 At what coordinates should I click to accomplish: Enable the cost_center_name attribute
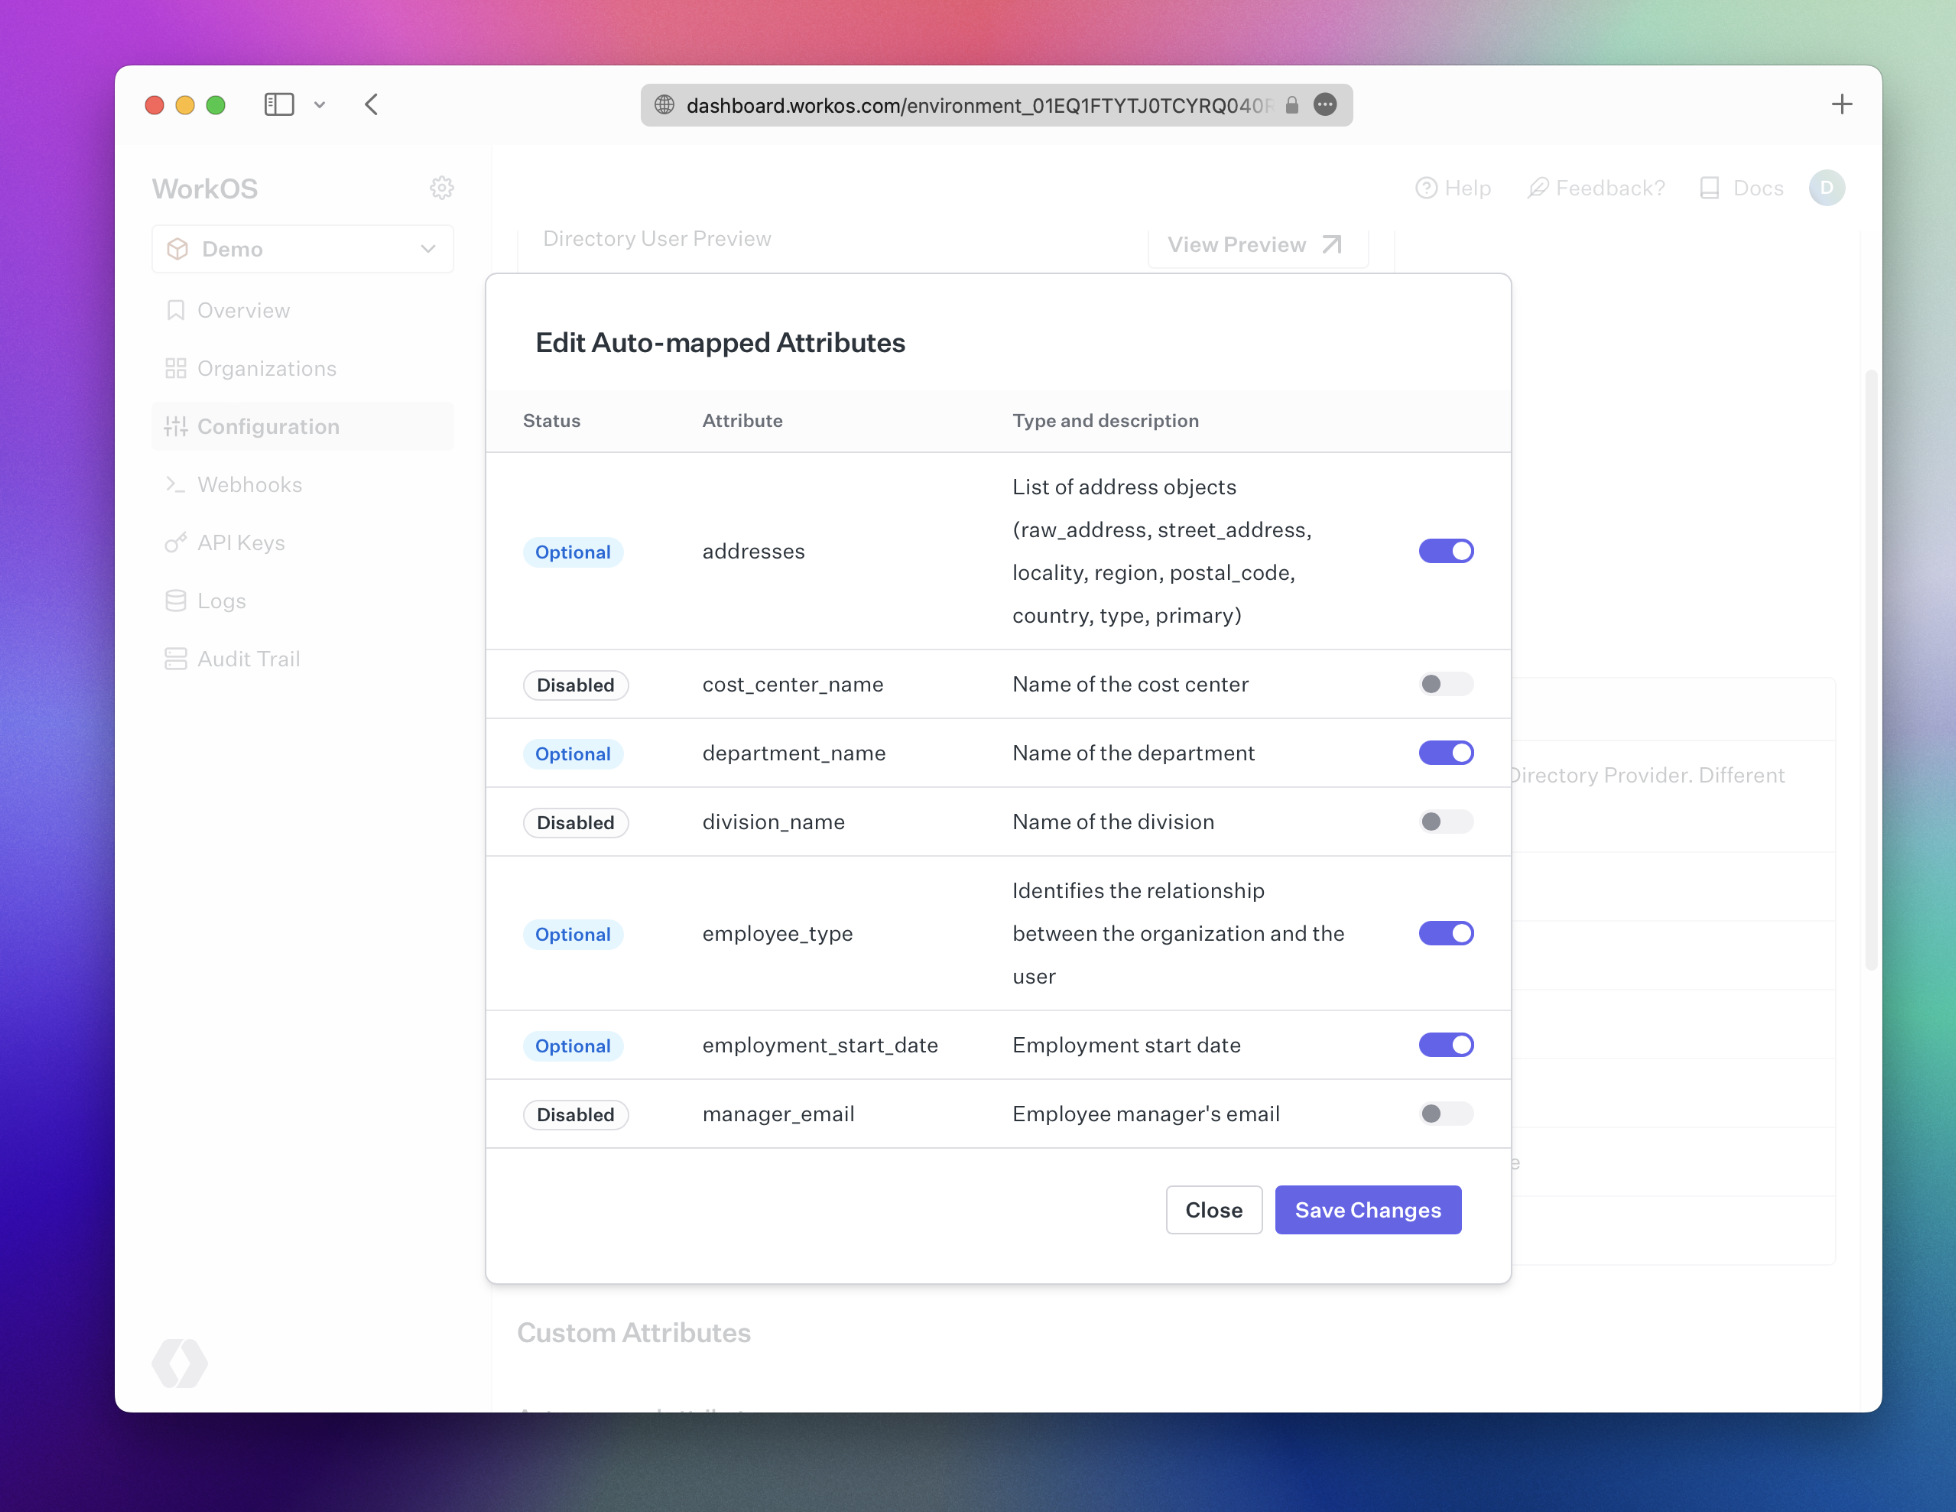(x=1445, y=684)
